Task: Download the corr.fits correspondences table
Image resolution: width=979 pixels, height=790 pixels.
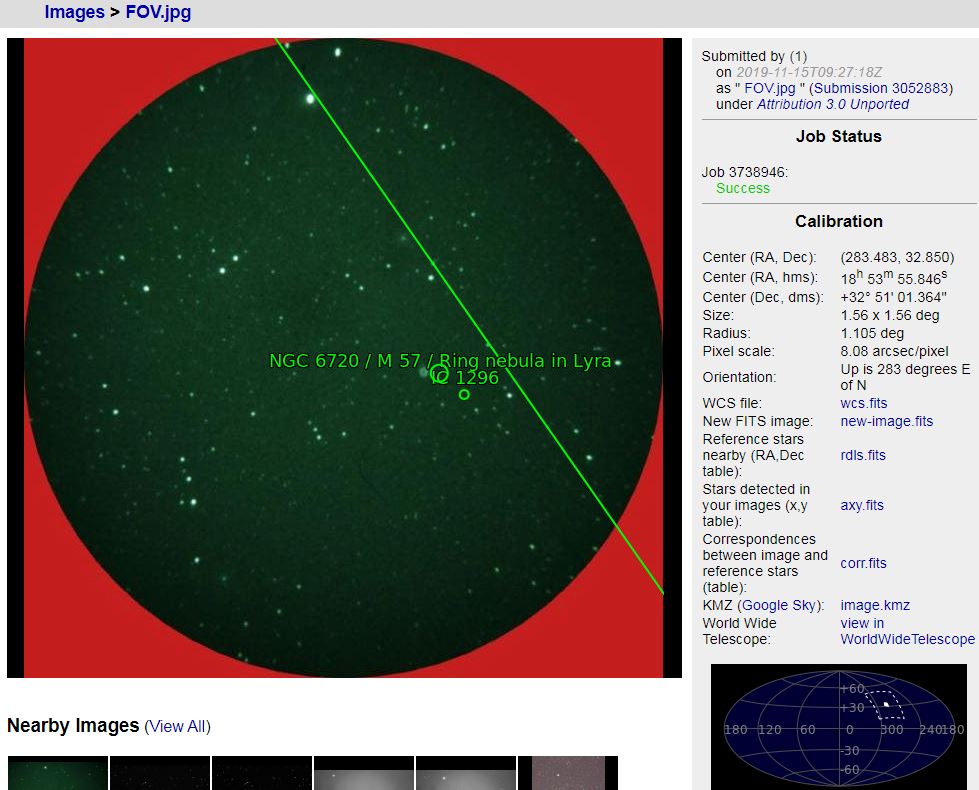Action: click(x=863, y=563)
